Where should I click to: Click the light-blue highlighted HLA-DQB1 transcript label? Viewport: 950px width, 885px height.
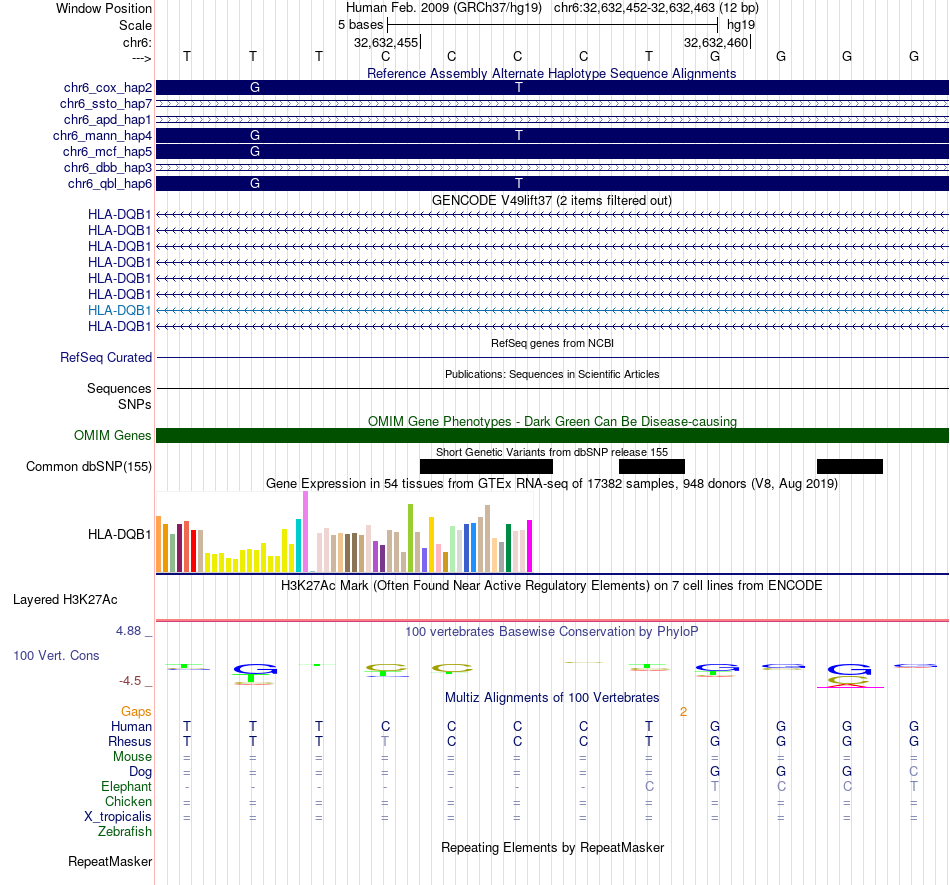(x=119, y=310)
